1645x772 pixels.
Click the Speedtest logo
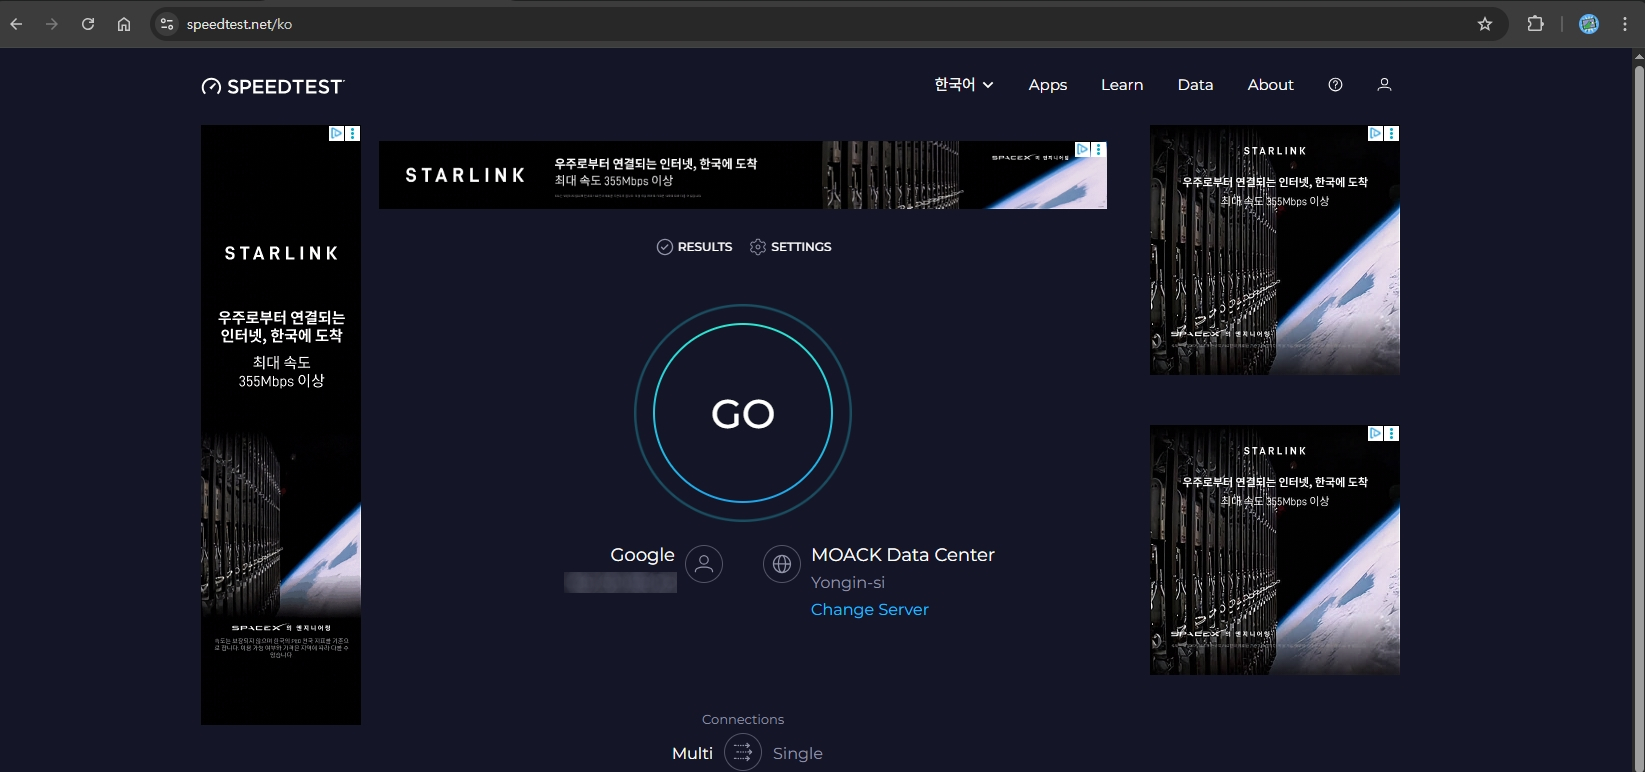(273, 86)
